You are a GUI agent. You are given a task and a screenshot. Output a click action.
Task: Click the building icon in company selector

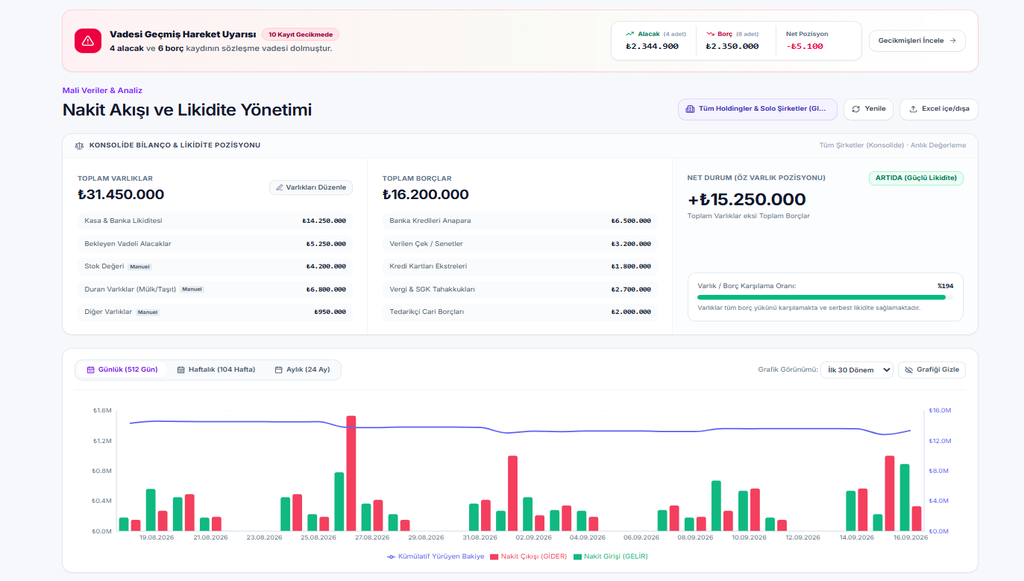coord(690,109)
